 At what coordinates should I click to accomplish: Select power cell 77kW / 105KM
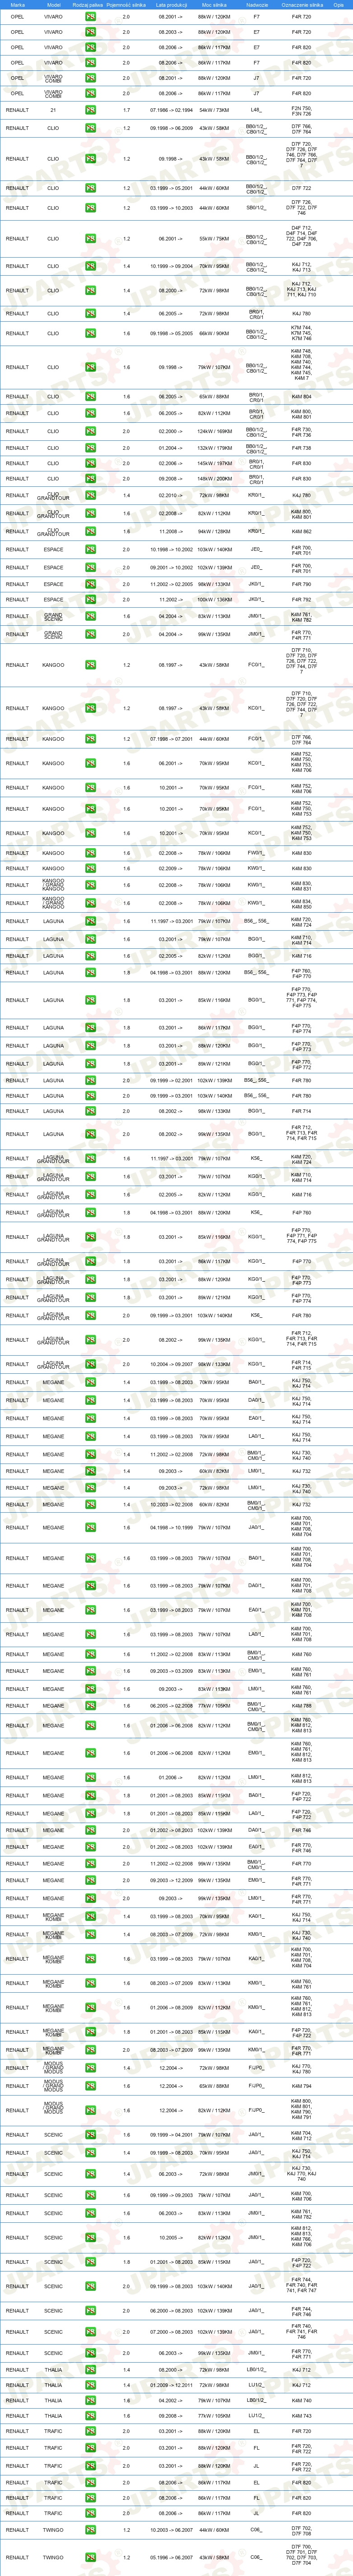click(214, 2416)
